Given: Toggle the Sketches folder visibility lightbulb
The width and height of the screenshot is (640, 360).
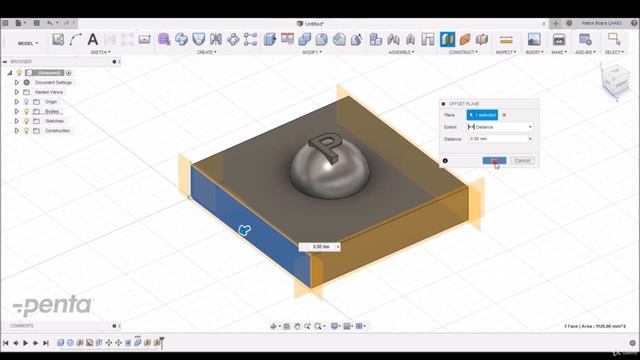Looking at the screenshot, I should (x=27, y=121).
